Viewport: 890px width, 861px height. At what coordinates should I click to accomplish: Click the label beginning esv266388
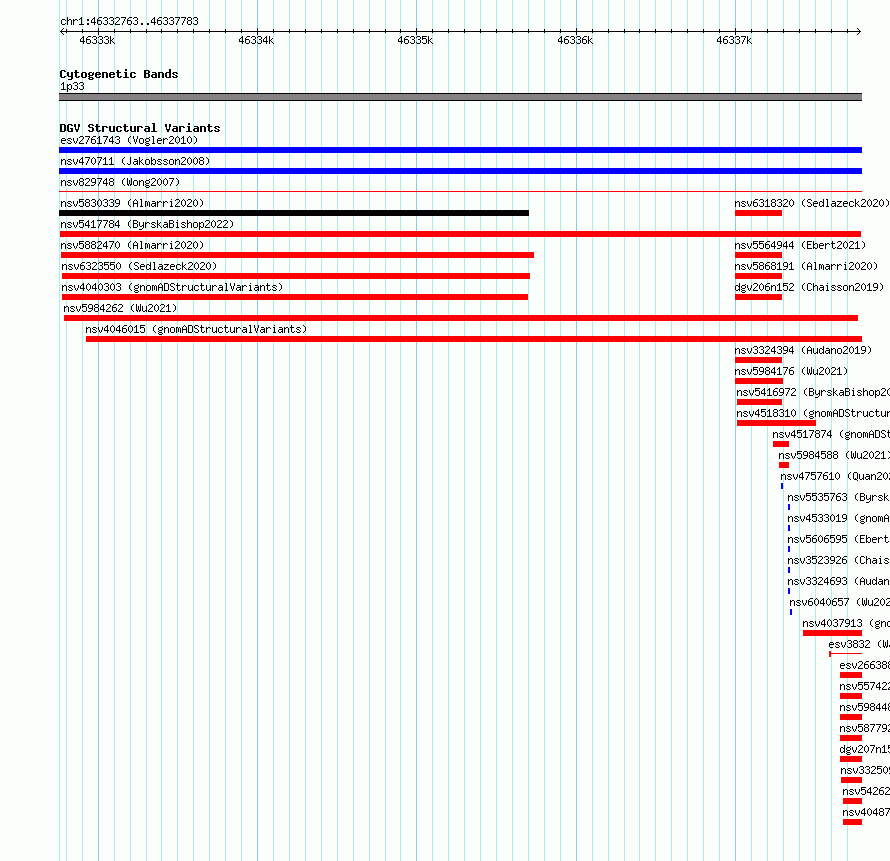click(x=864, y=665)
